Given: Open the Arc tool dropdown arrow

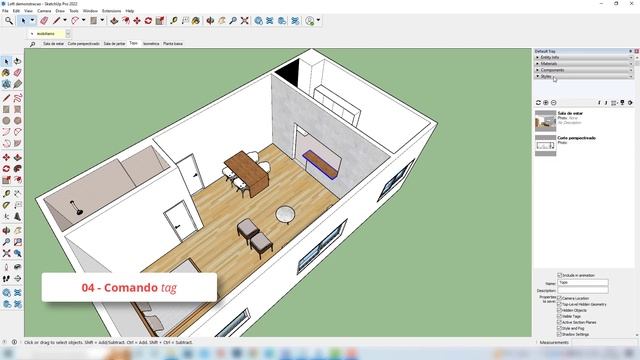Looking at the screenshot, I should 84,20.
